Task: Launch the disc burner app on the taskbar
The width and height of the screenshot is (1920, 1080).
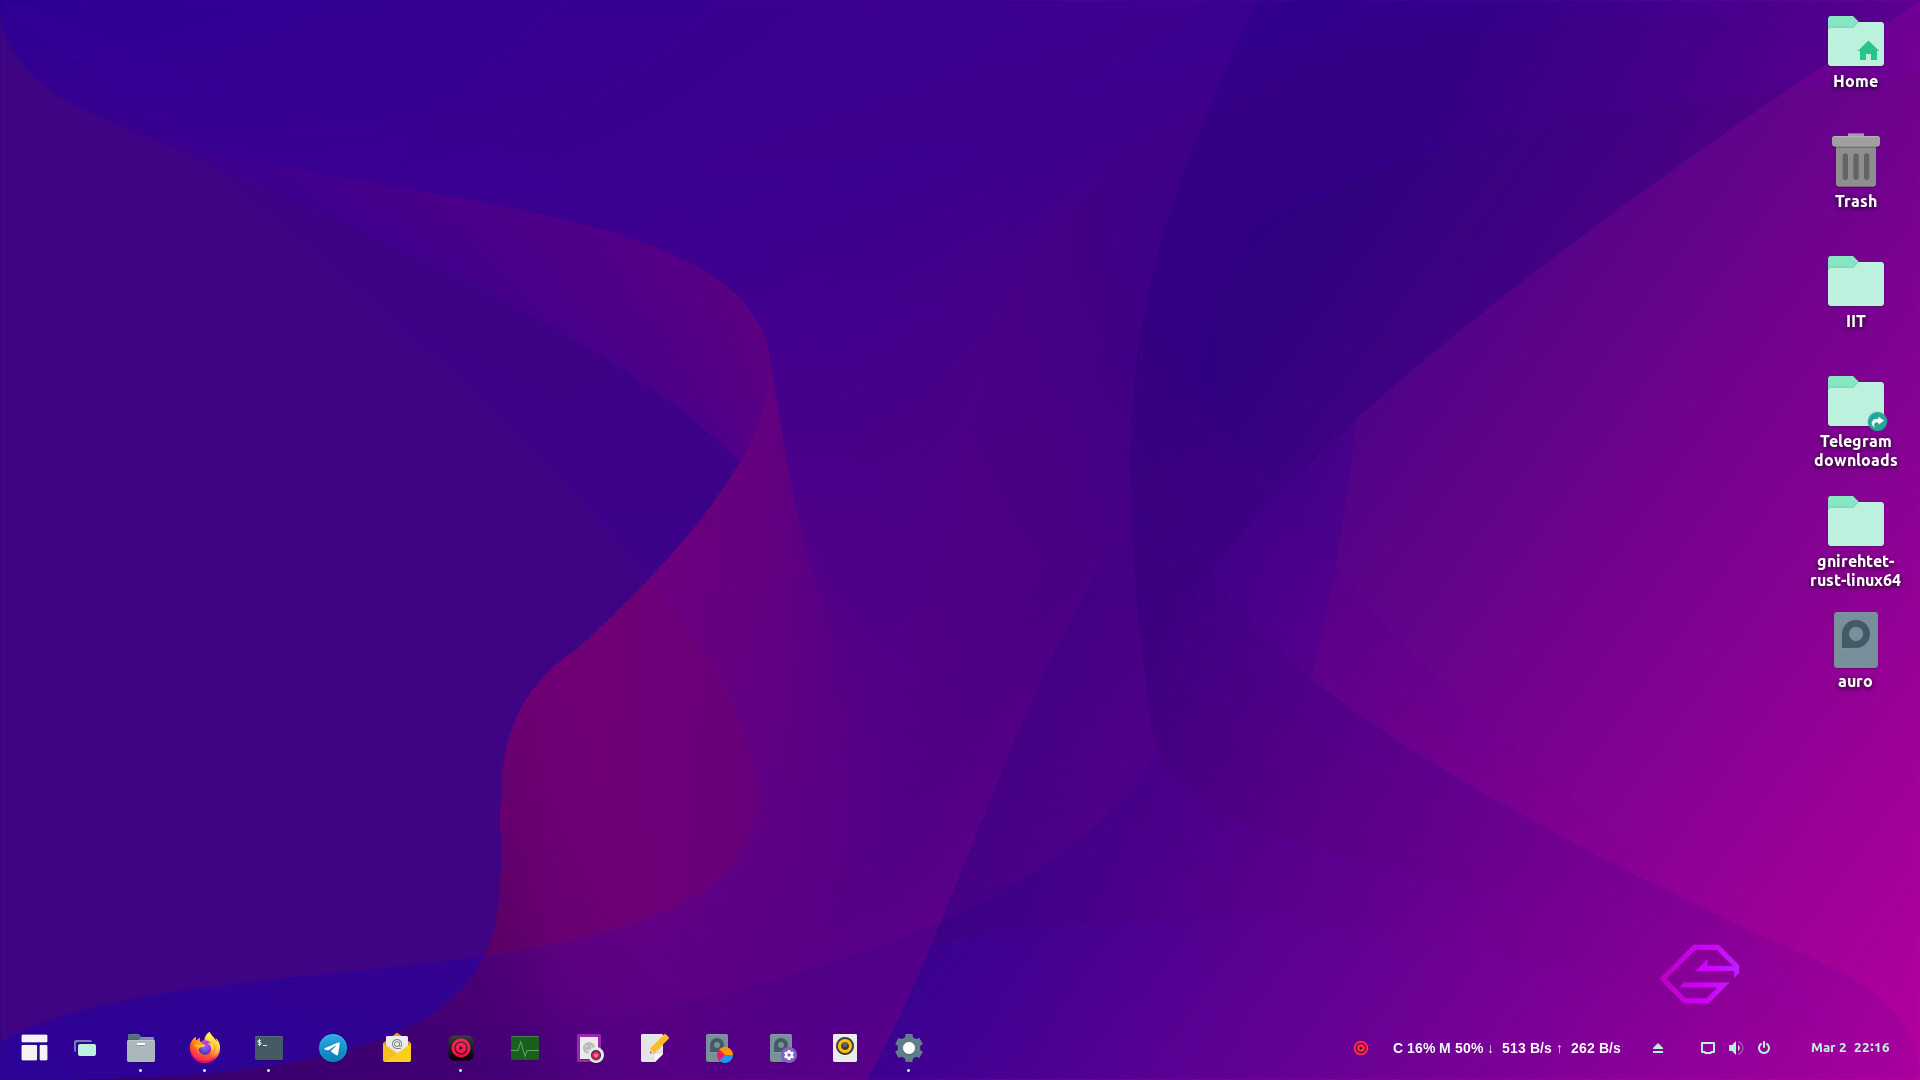Action: 589,1048
